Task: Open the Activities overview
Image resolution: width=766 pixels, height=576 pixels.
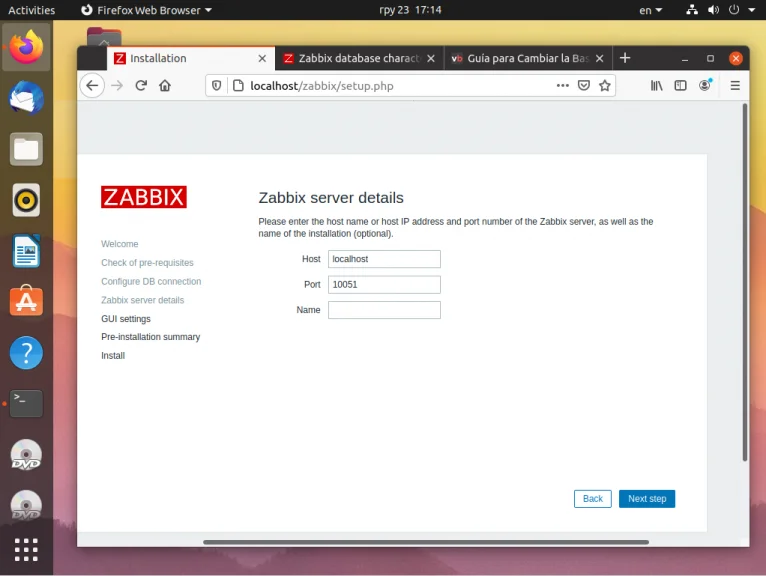Action: coord(32,10)
